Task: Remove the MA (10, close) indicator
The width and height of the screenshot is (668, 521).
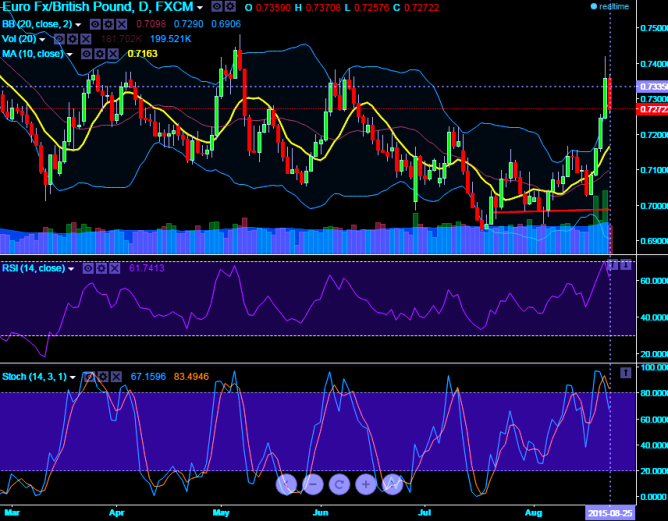Action: 113,54
